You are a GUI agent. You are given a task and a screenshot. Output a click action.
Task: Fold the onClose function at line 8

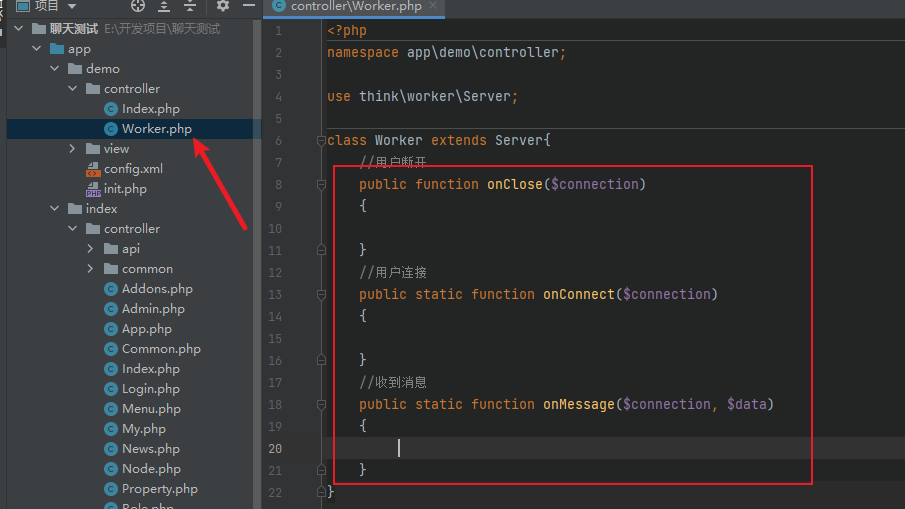pyautogui.click(x=321, y=185)
